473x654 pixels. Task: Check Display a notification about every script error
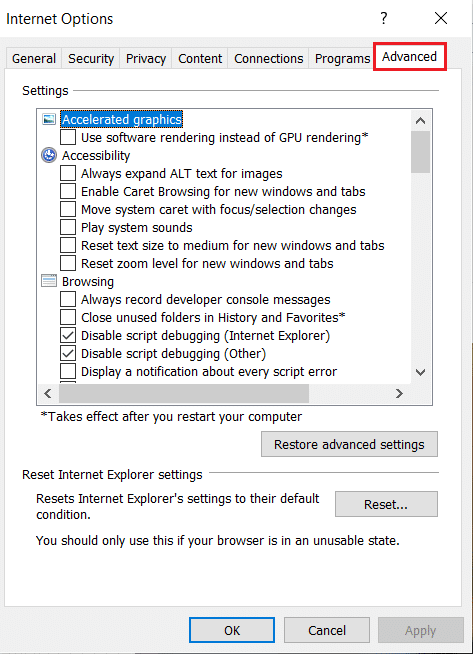pos(68,371)
